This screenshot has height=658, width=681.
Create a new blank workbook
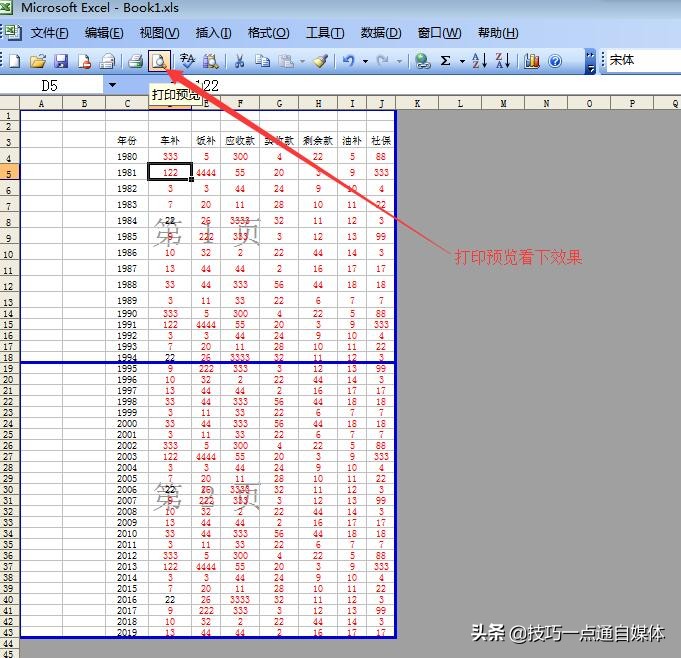point(15,61)
